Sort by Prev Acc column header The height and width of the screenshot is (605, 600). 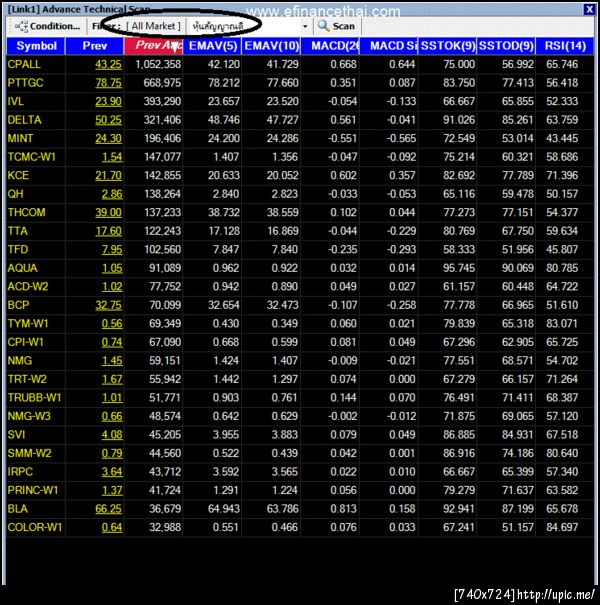(x=153, y=46)
